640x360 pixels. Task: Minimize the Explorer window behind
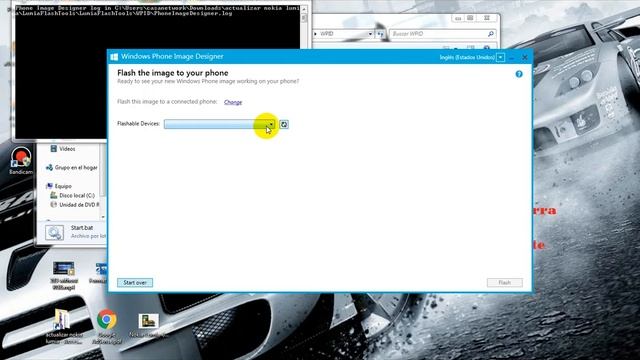coord(458,18)
